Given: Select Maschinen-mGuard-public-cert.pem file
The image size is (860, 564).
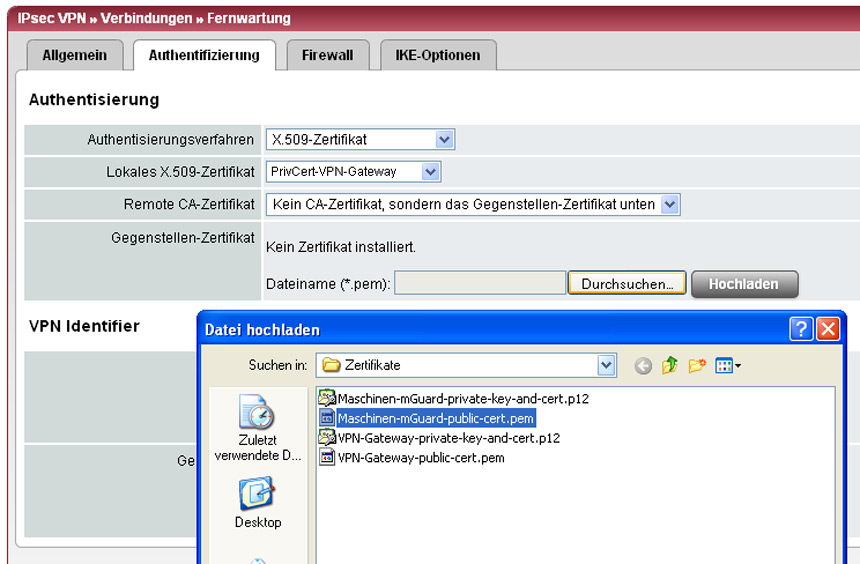Looking at the screenshot, I should [x=435, y=418].
